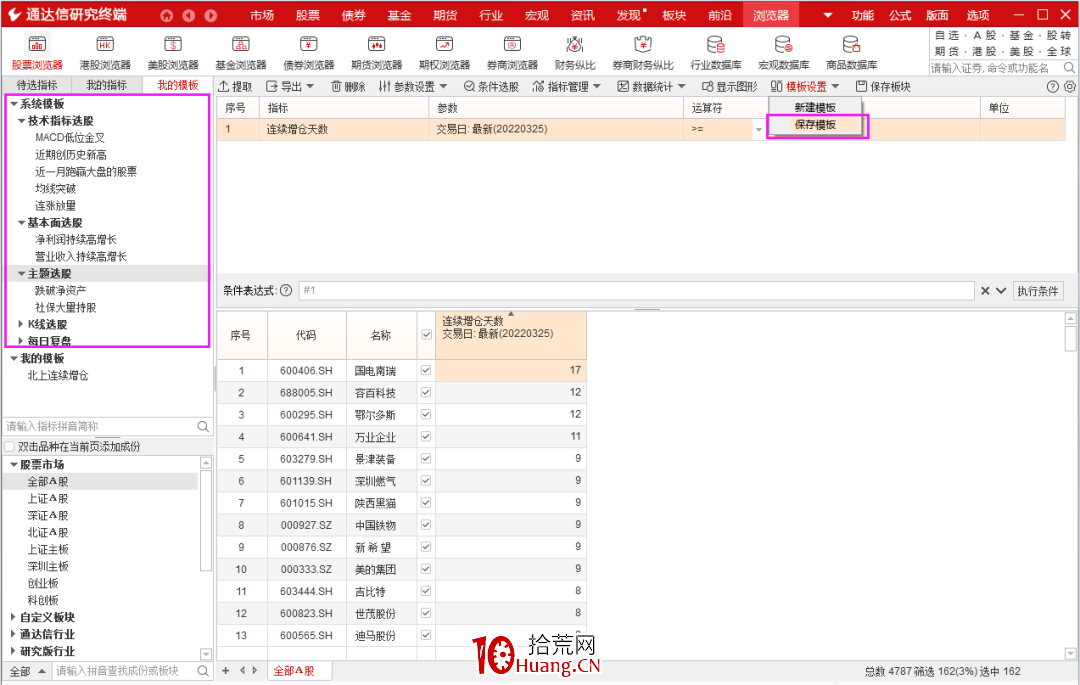Click the magnifier next to indicator search field
1080x685 pixels.
[x=203, y=426]
